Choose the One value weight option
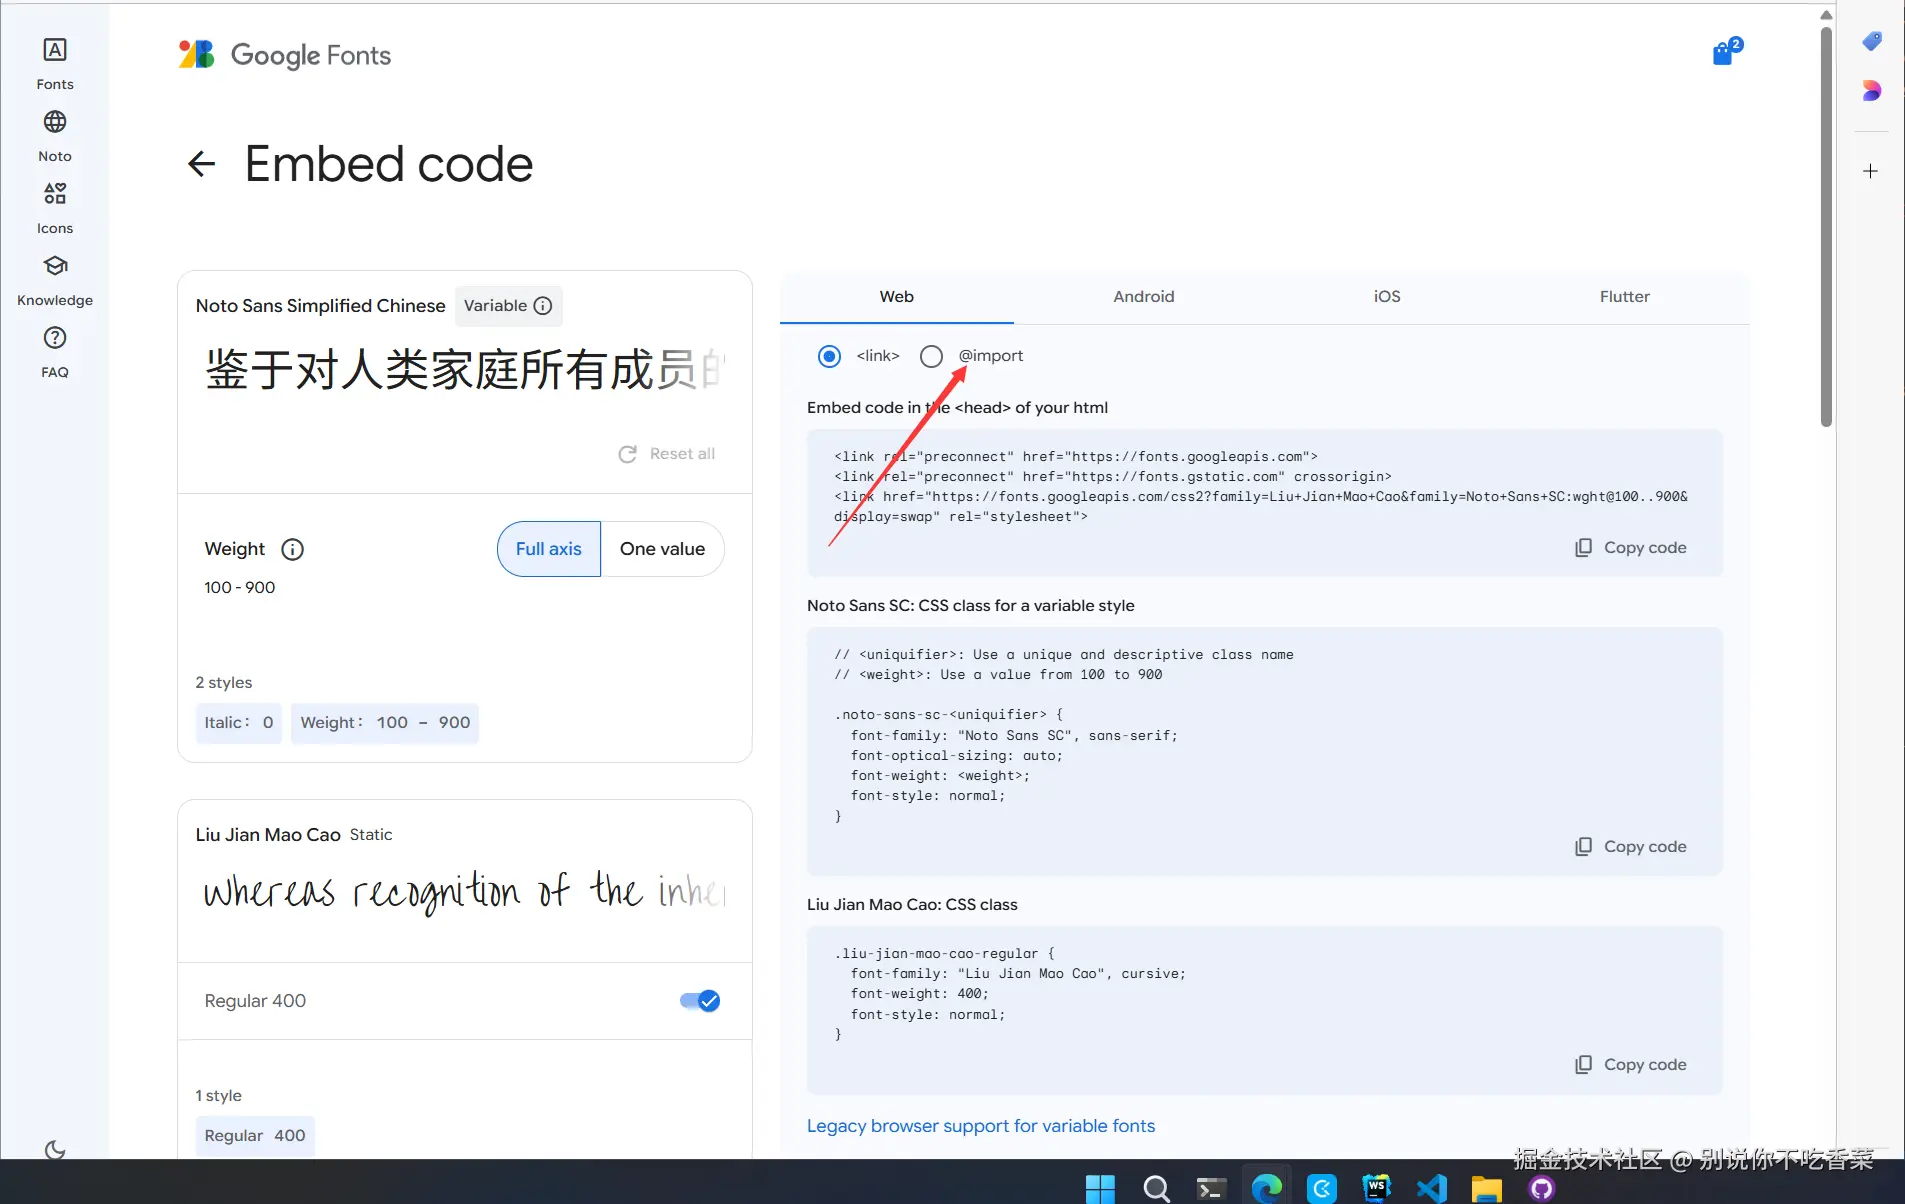Screen dimensions: 1905x1204 tap(662, 549)
